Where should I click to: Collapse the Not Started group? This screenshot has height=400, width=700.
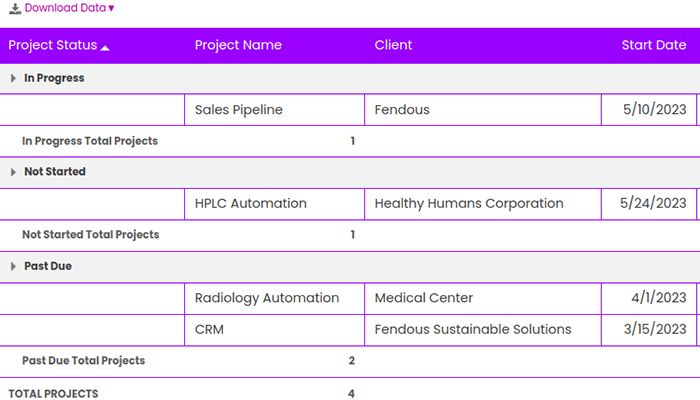point(14,172)
